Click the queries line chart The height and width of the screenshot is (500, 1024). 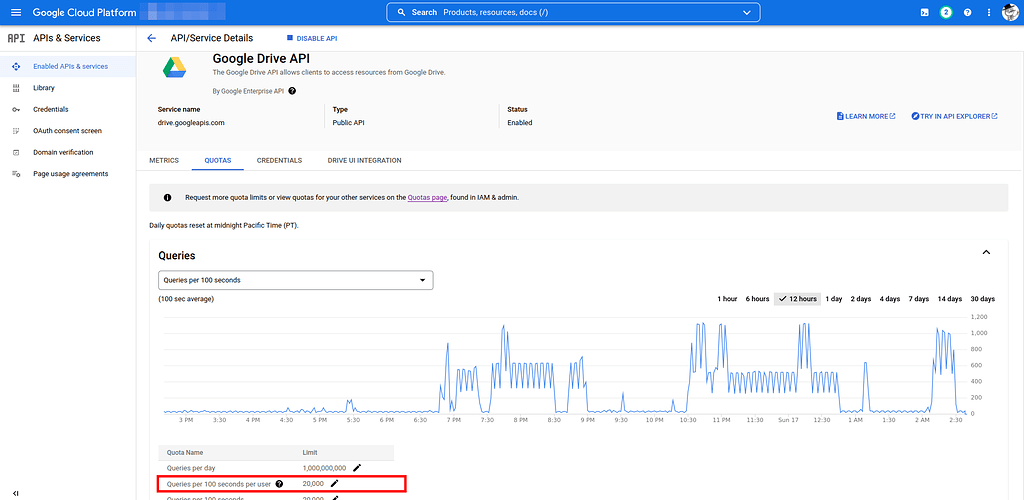(x=564, y=367)
